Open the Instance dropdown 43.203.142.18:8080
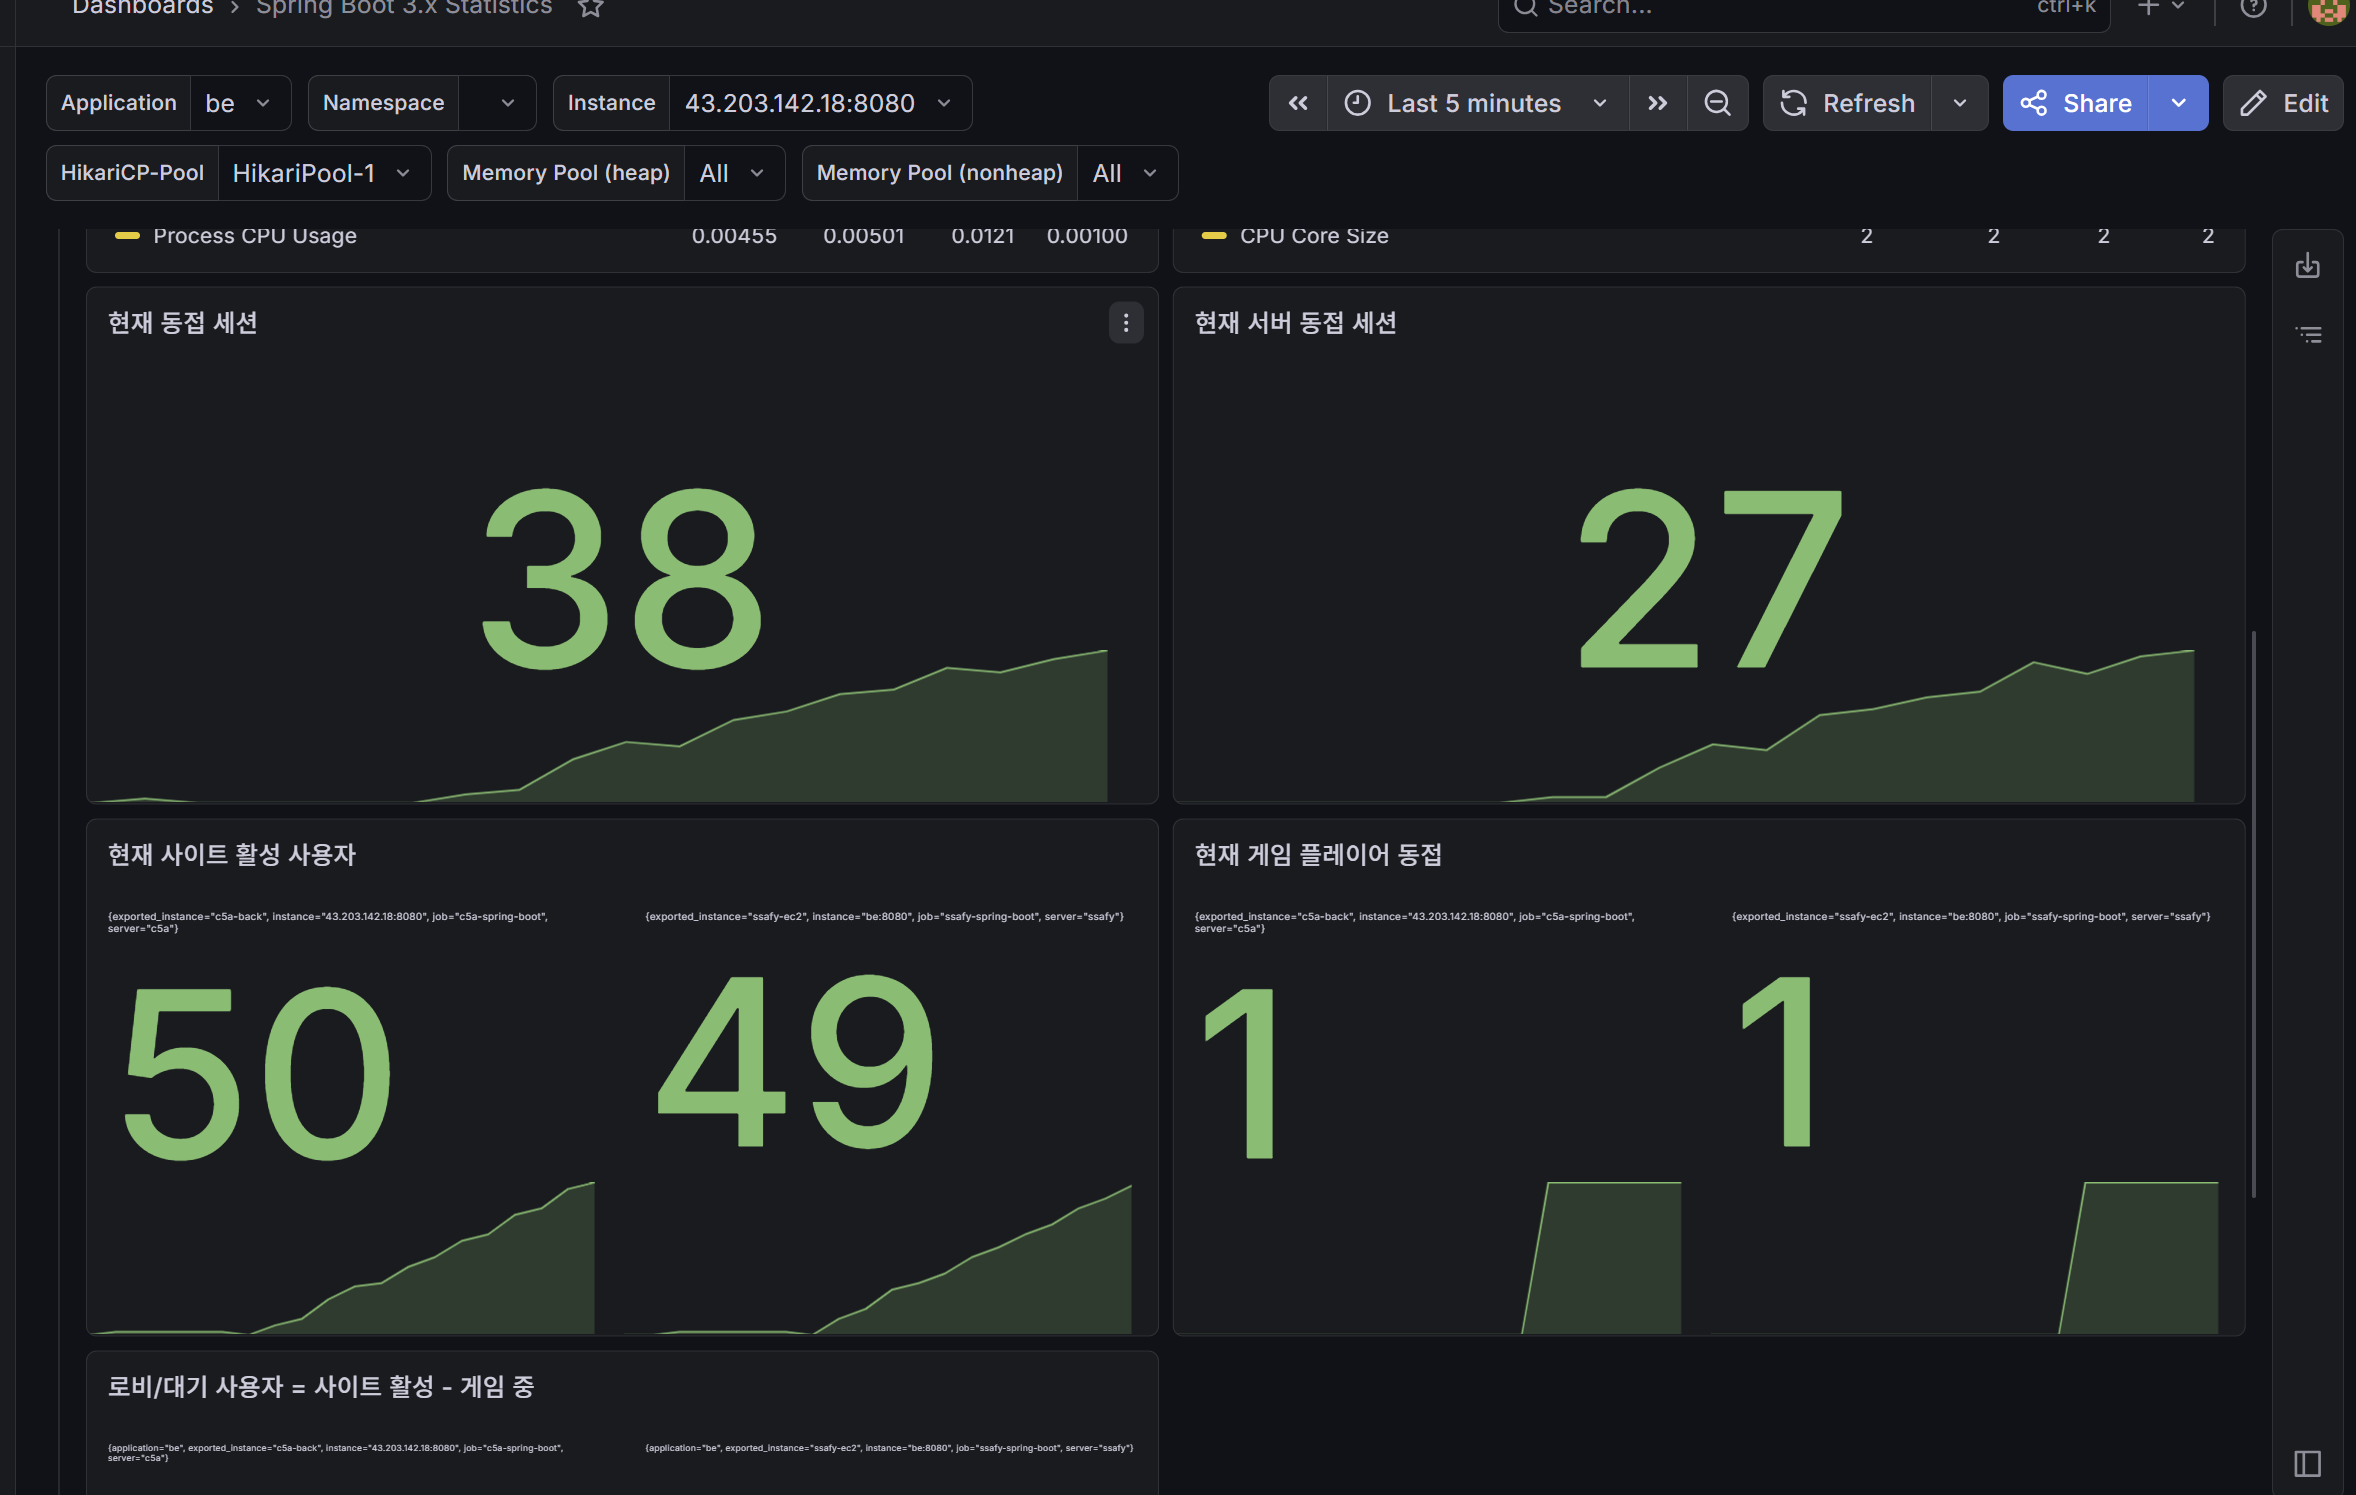 click(x=819, y=103)
